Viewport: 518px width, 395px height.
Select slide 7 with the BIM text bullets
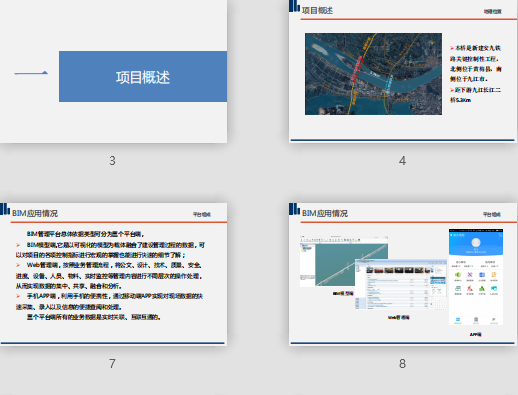[113, 274]
